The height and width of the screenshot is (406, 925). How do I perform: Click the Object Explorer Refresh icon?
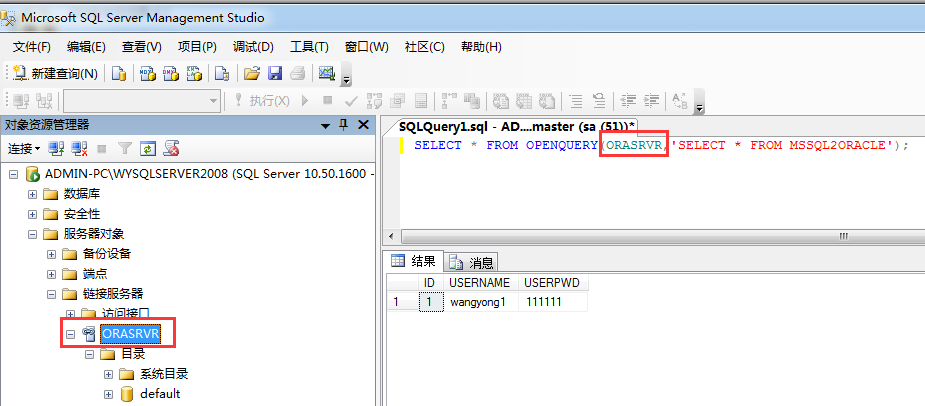click(147, 148)
